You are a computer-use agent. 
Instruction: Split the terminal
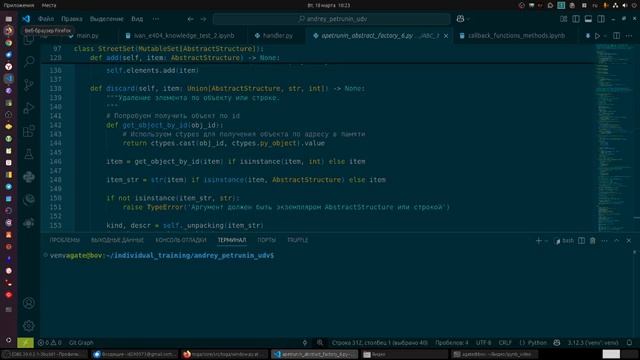(581, 241)
